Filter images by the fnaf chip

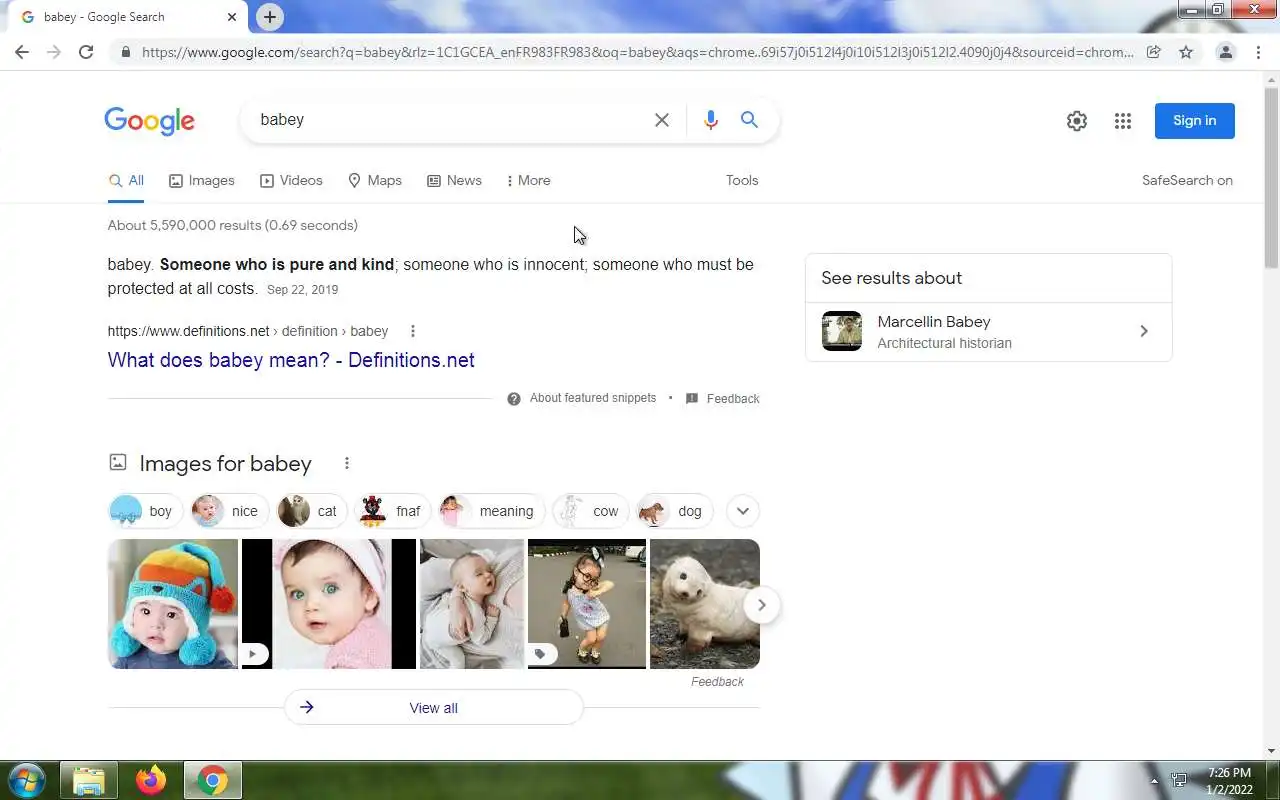pos(392,511)
